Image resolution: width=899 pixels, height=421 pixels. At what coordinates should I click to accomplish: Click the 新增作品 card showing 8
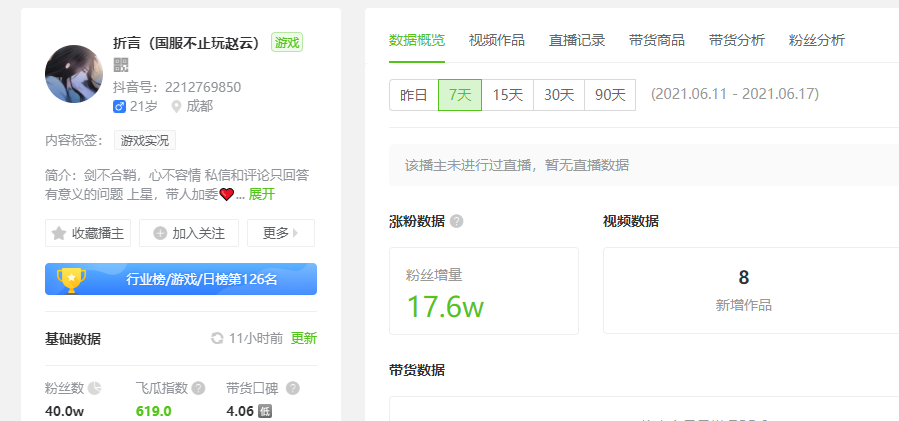coord(751,291)
